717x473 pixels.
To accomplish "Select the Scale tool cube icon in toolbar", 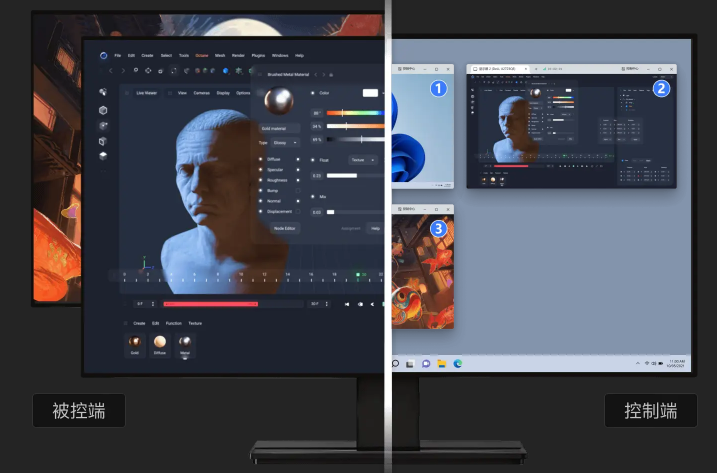I will click(161, 71).
